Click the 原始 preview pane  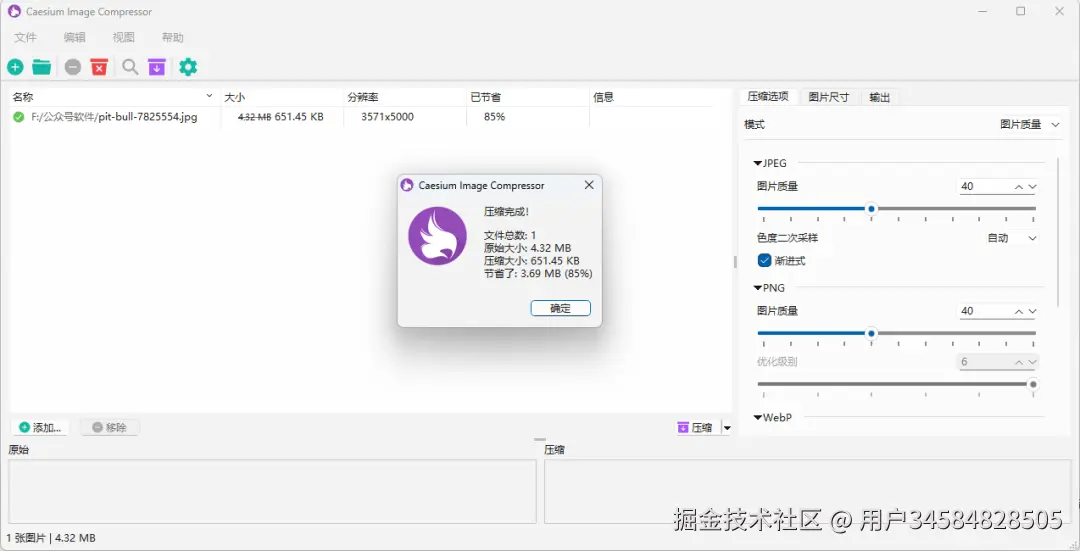click(272, 491)
